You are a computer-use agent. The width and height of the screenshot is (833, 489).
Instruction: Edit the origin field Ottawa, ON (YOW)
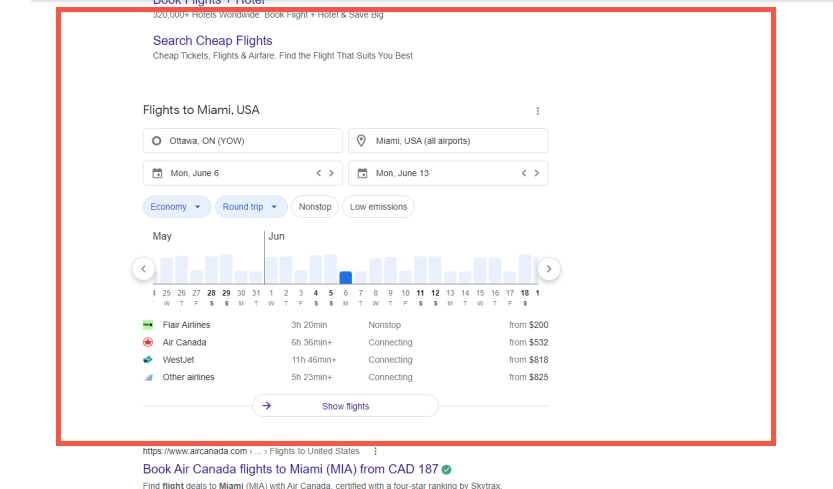point(243,141)
